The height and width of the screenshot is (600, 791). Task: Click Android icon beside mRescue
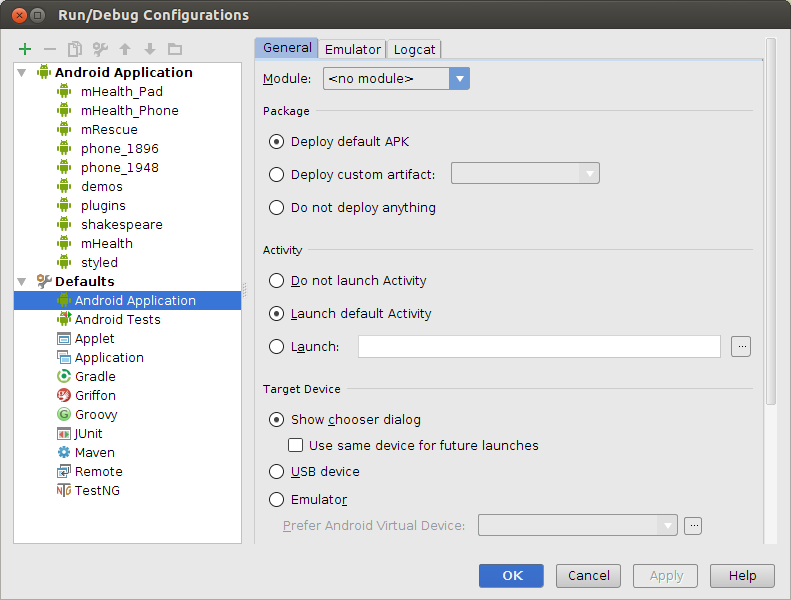pyautogui.click(x=64, y=130)
